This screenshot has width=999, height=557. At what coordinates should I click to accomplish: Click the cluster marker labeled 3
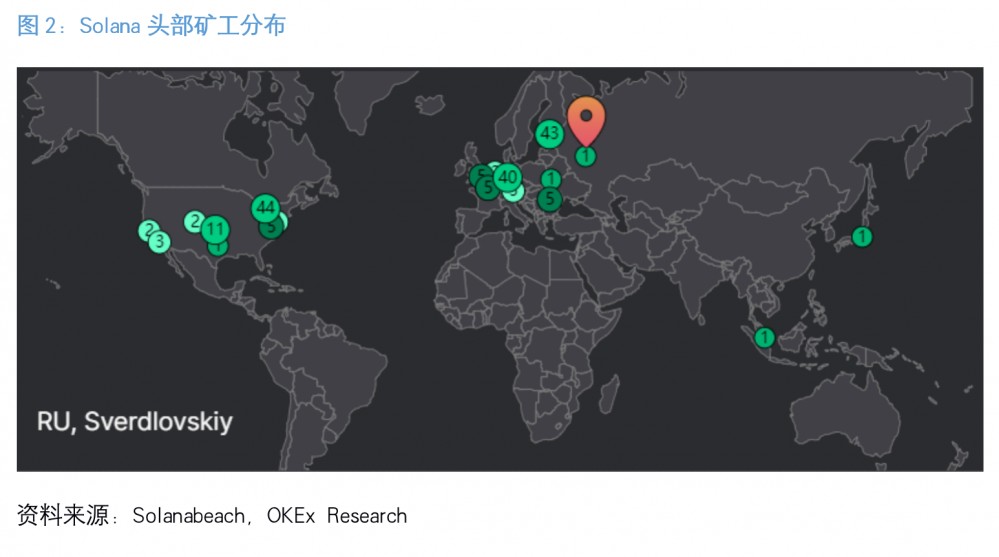(x=159, y=242)
